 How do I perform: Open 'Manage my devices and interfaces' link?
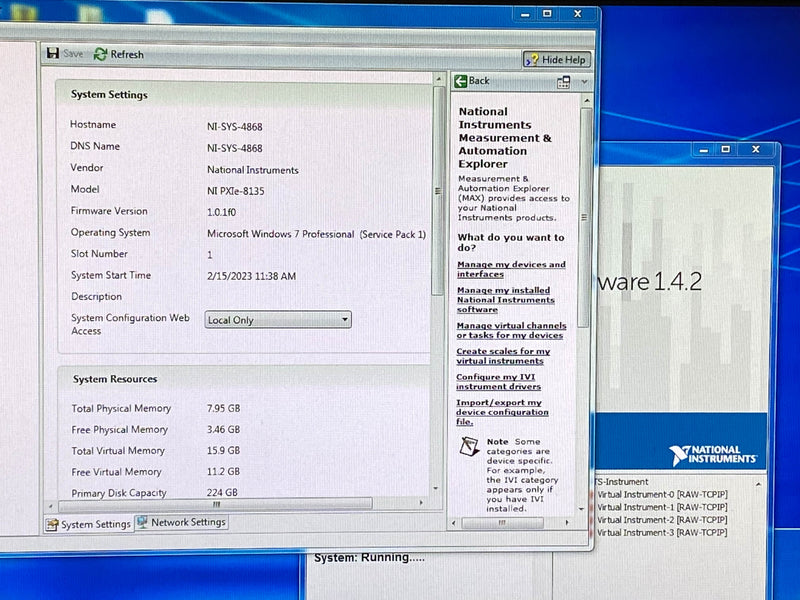coord(509,268)
